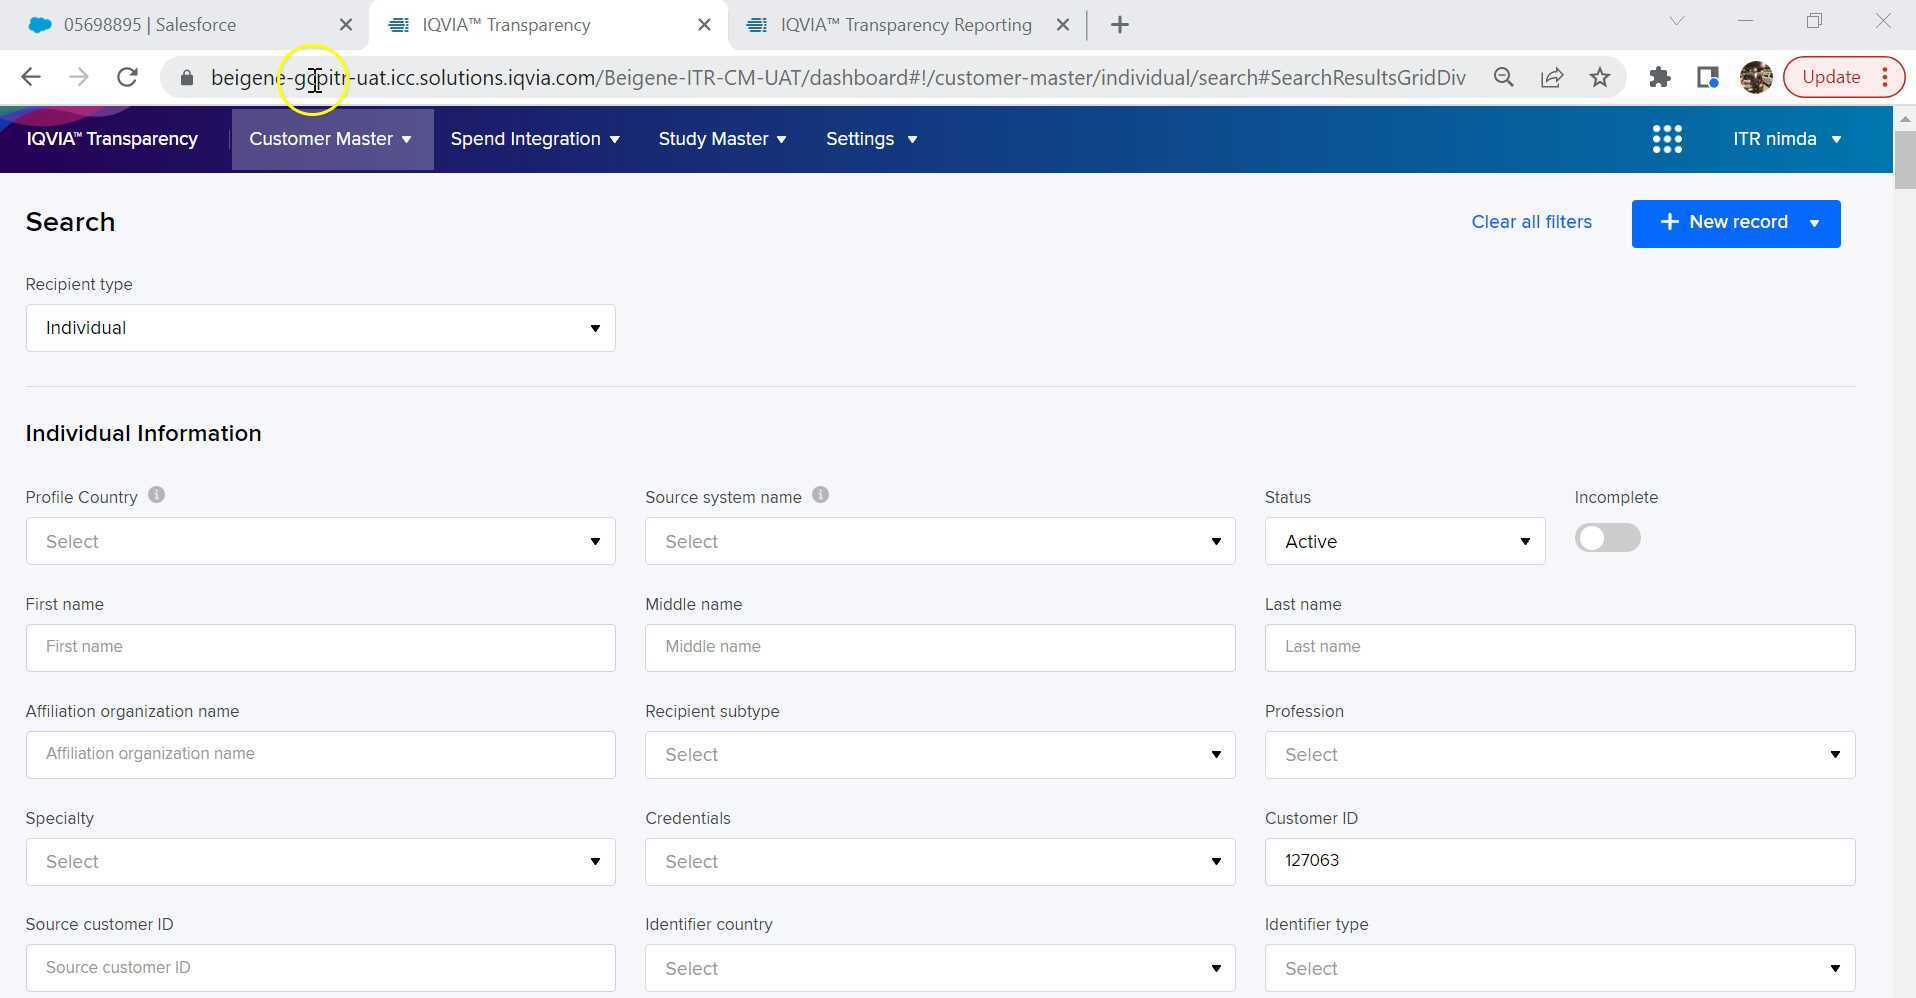Click the Profile Country info icon
Image resolution: width=1916 pixels, height=998 pixels.
[156, 495]
